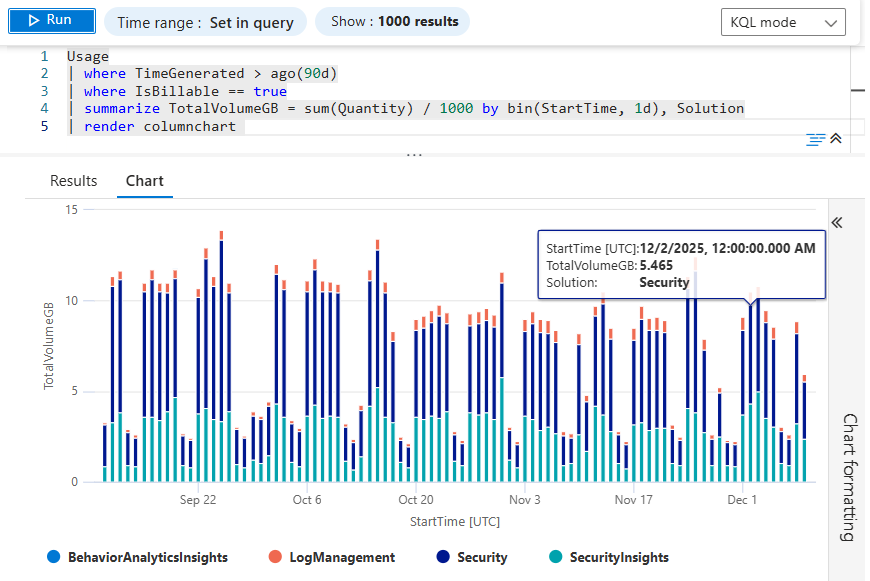870x581 pixels.
Task: Click the BehaviorAnalyticsInsights blue legend dot
Action: click(x=53, y=557)
